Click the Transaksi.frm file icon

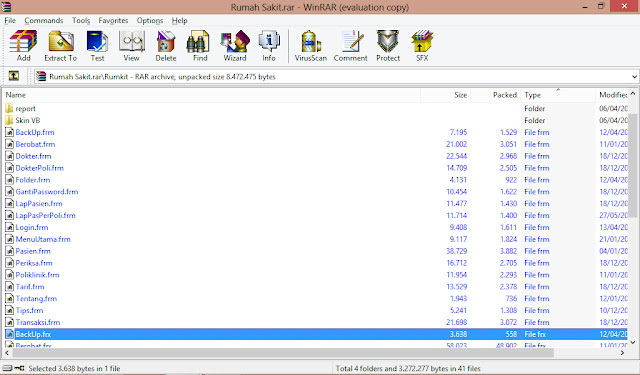(x=9, y=322)
